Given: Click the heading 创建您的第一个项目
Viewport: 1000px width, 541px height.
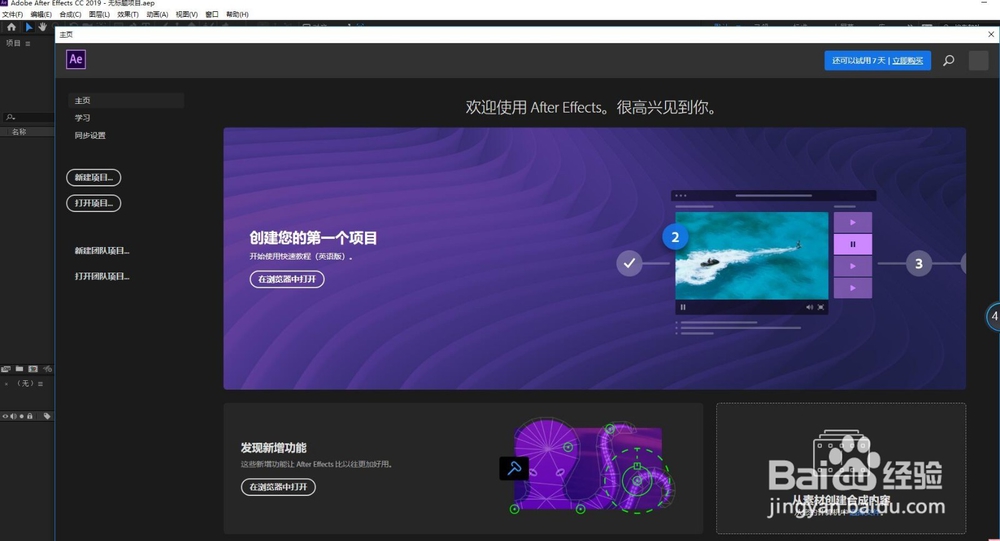Looking at the screenshot, I should pos(313,238).
